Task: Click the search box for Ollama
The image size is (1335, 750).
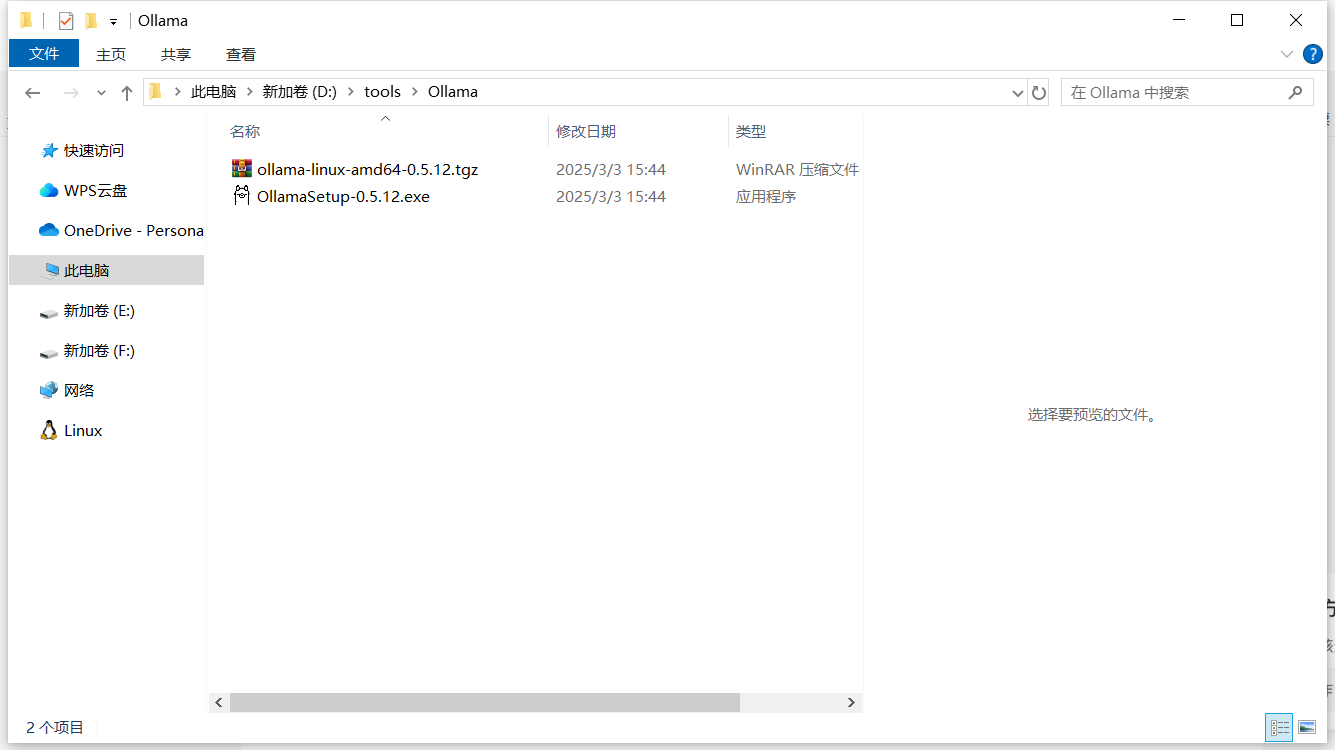Action: coord(1186,92)
